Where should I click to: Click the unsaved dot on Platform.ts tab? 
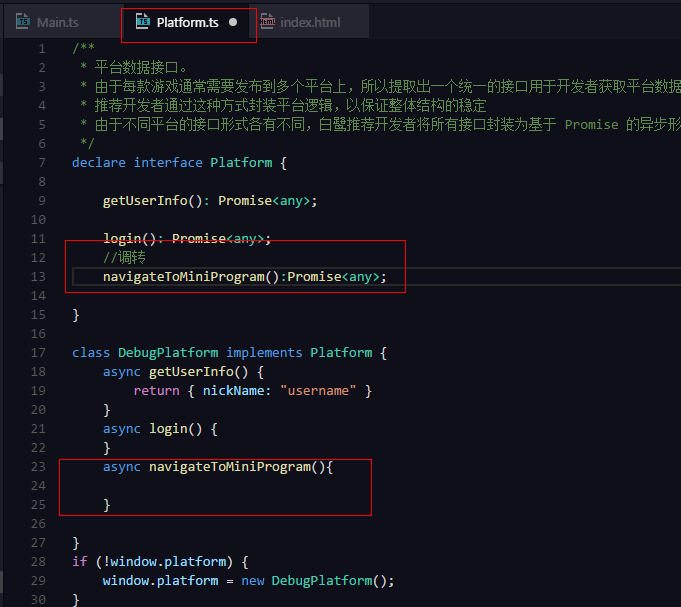tap(233, 22)
